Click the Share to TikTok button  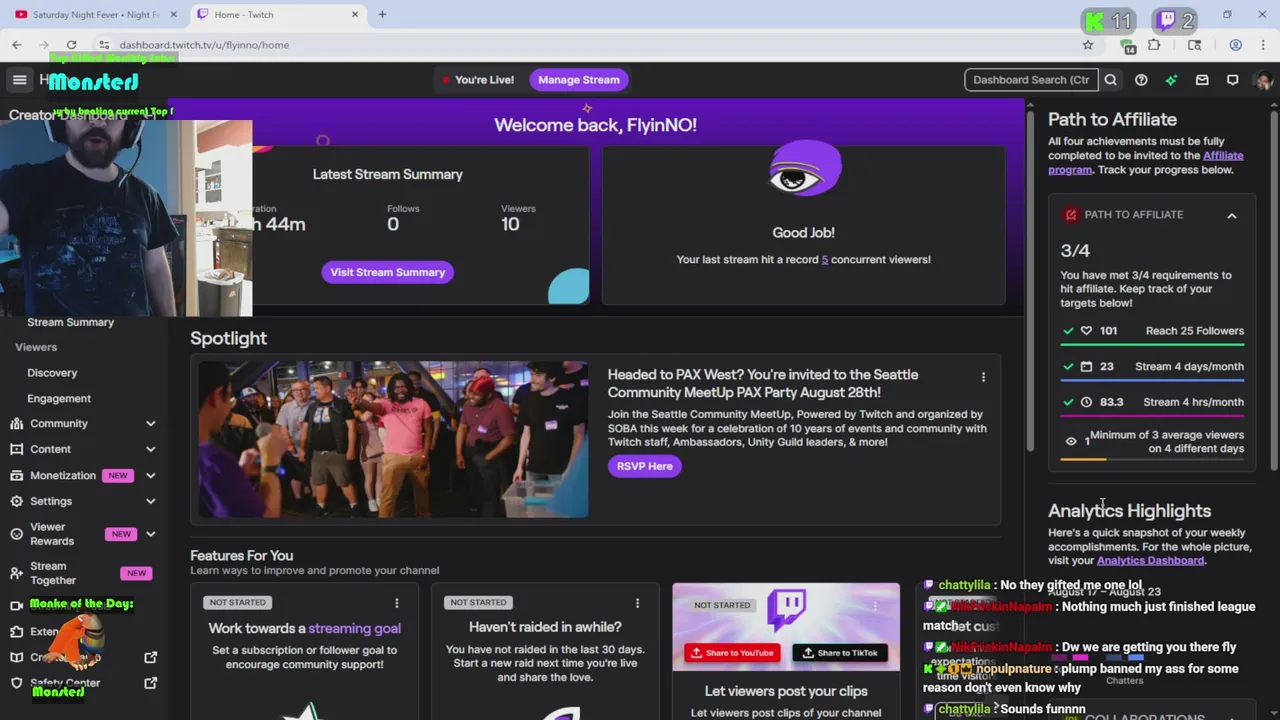click(842, 653)
